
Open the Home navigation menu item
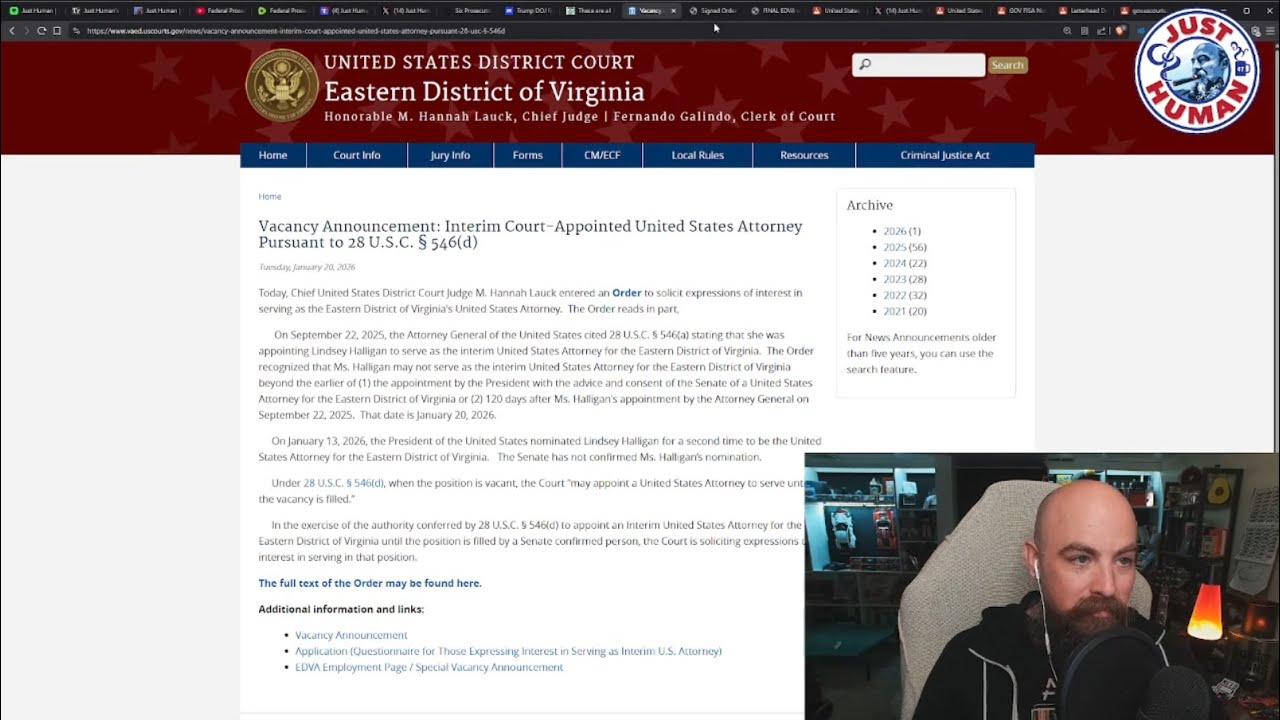273,155
